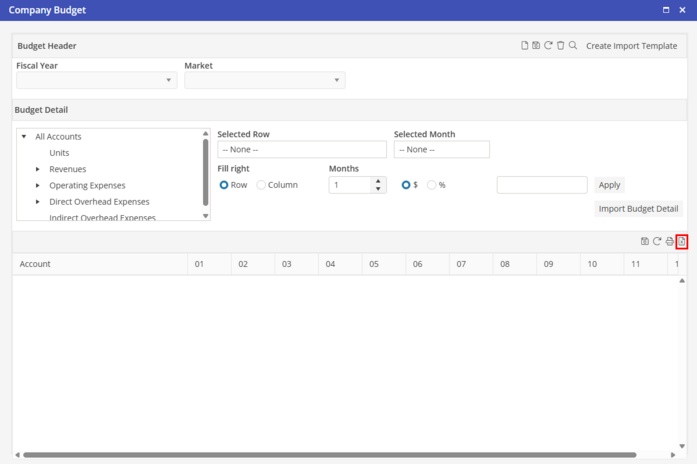Image resolution: width=697 pixels, height=464 pixels.
Task: Export budget grid to file
Action: (x=682, y=241)
